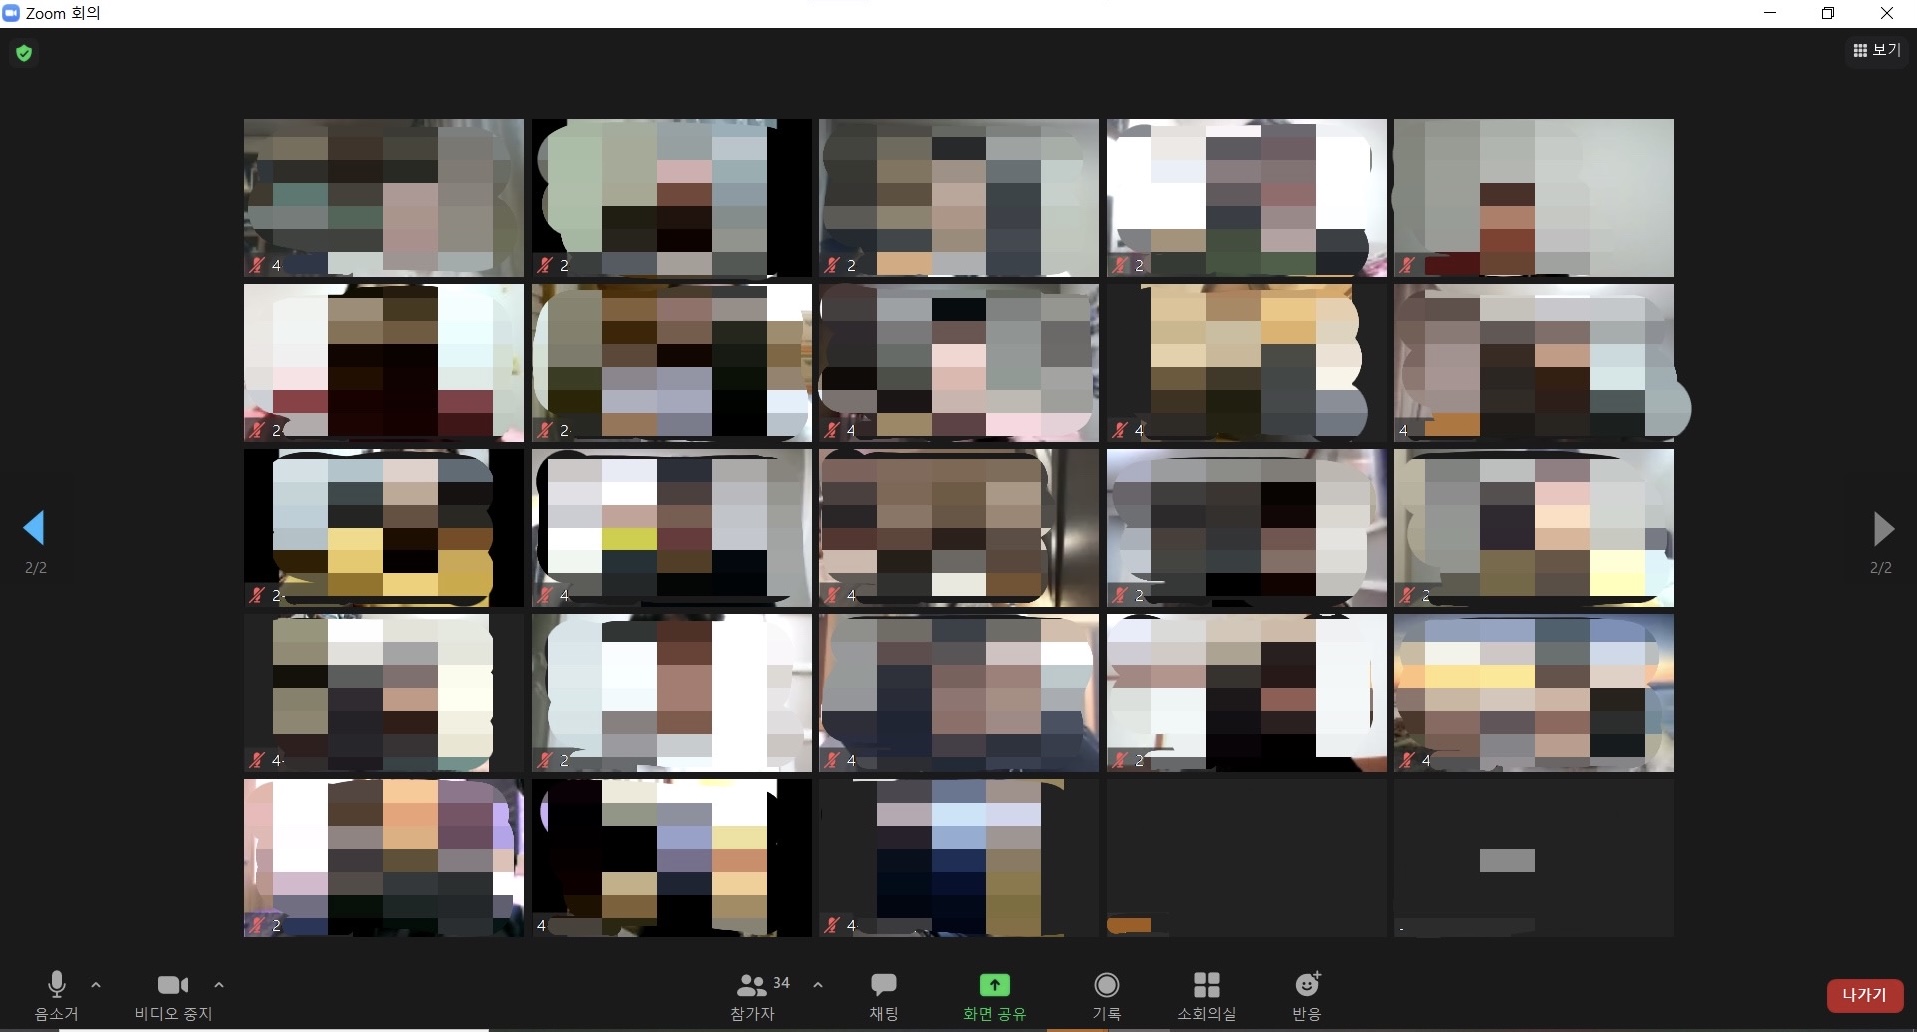Start recording with the 기록 button
This screenshot has height=1032, width=1917.
coord(1106,995)
